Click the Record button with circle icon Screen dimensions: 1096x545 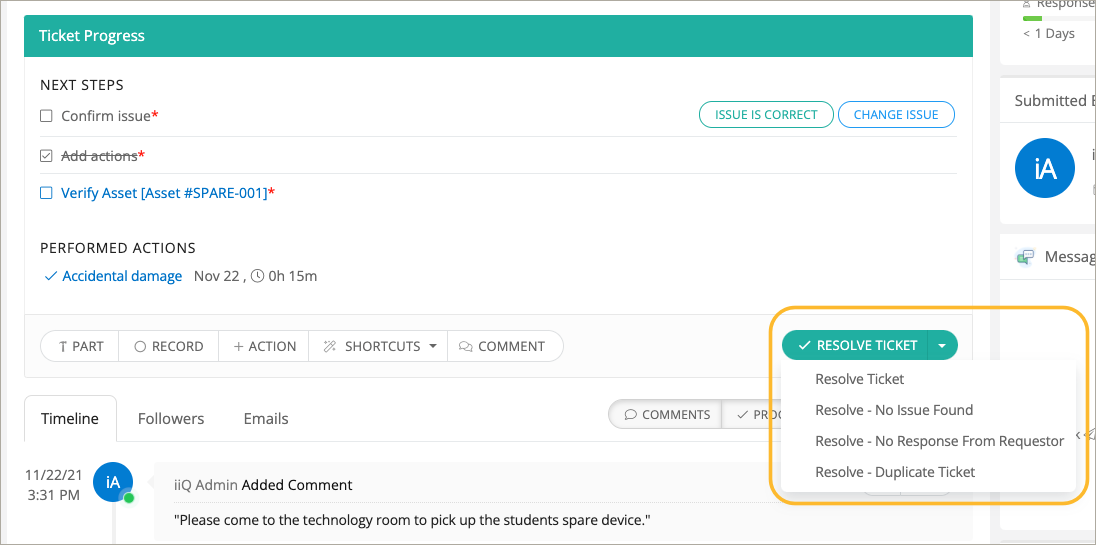tap(168, 346)
